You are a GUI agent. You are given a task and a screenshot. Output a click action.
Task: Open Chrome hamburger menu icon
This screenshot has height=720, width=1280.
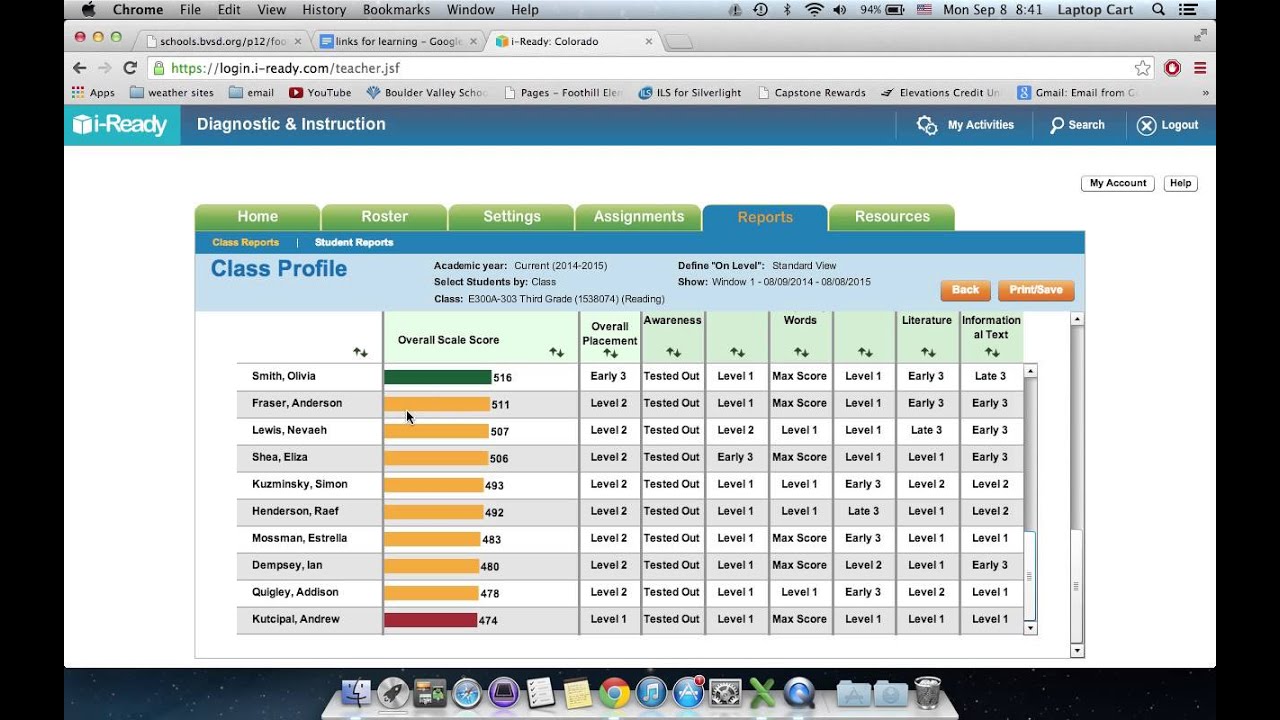click(x=1200, y=68)
